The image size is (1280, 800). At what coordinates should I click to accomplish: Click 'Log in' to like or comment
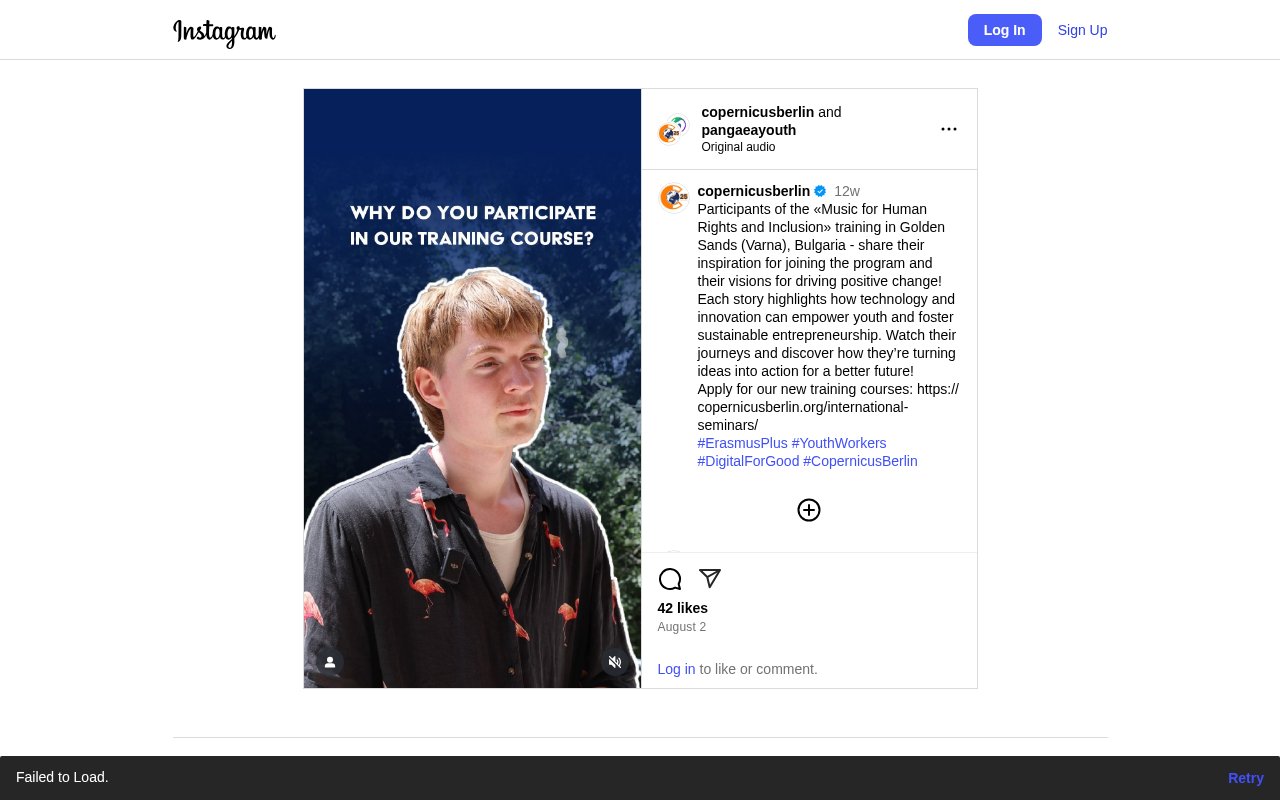pyautogui.click(x=676, y=669)
